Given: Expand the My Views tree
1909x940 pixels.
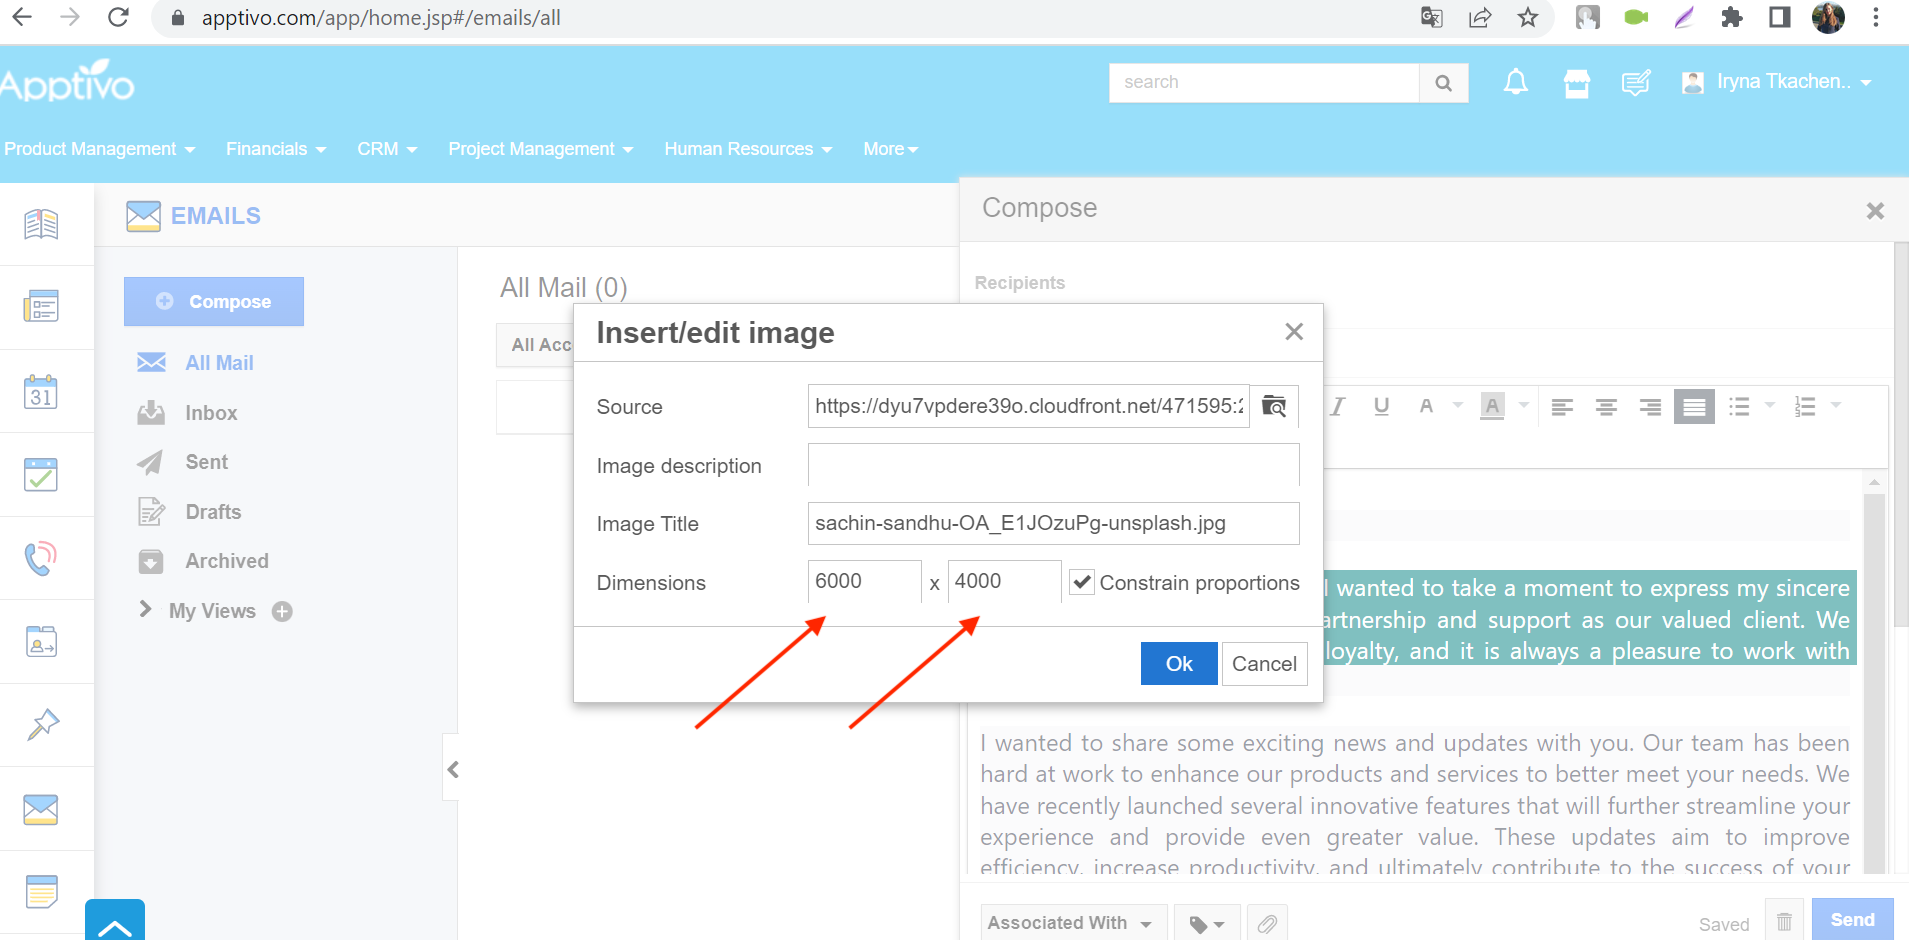Looking at the screenshot, I should point(146,609).
